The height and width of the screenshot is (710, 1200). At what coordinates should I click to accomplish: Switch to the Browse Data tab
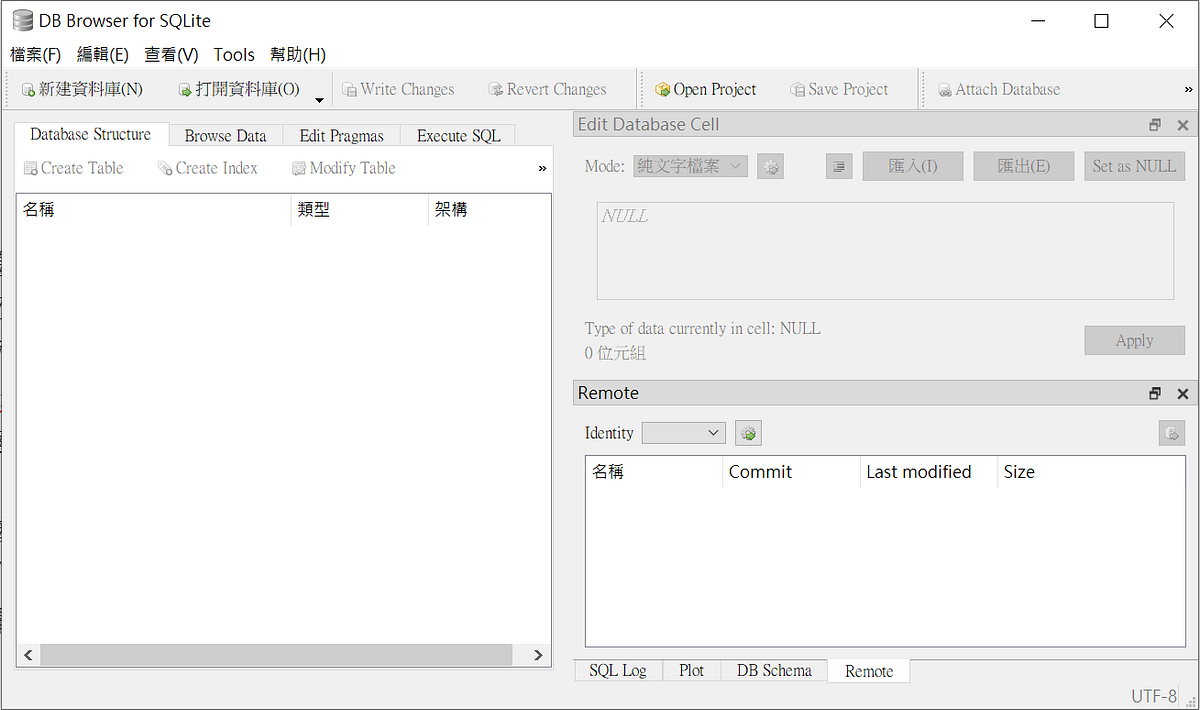pos(225,135)
